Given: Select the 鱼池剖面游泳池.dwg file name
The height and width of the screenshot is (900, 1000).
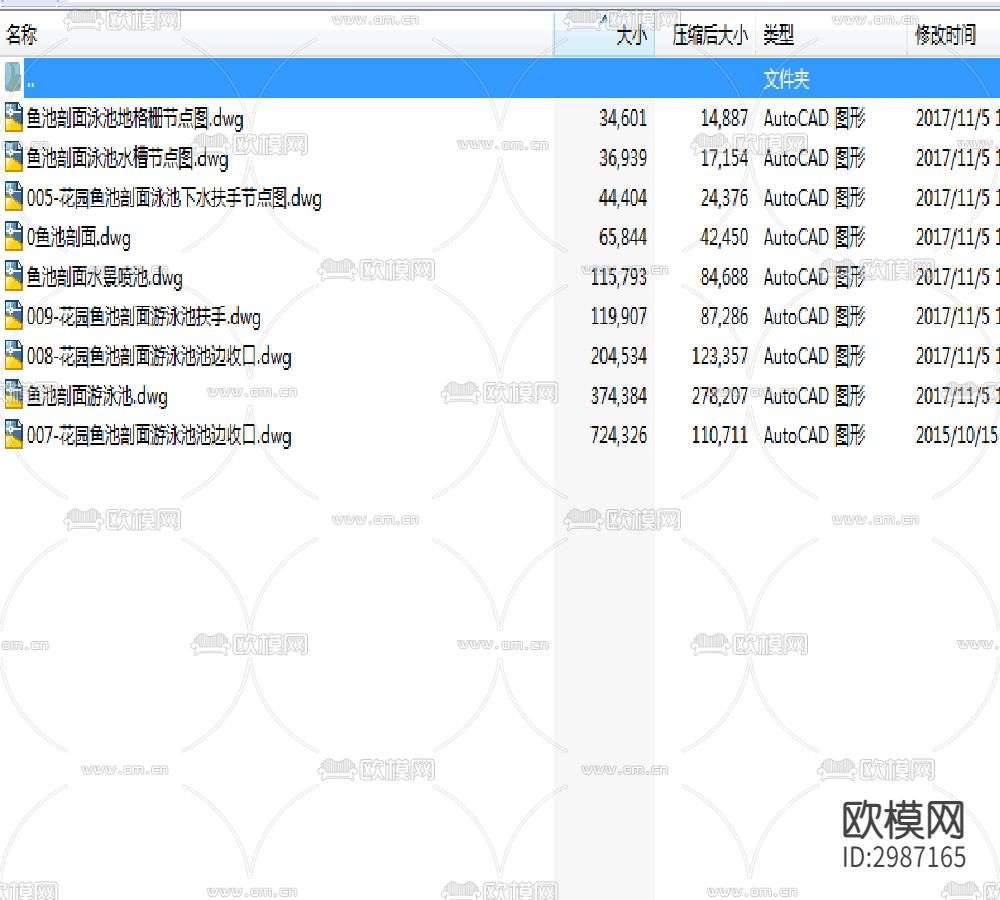Looking at the screenshot, I should click(97, 396).
